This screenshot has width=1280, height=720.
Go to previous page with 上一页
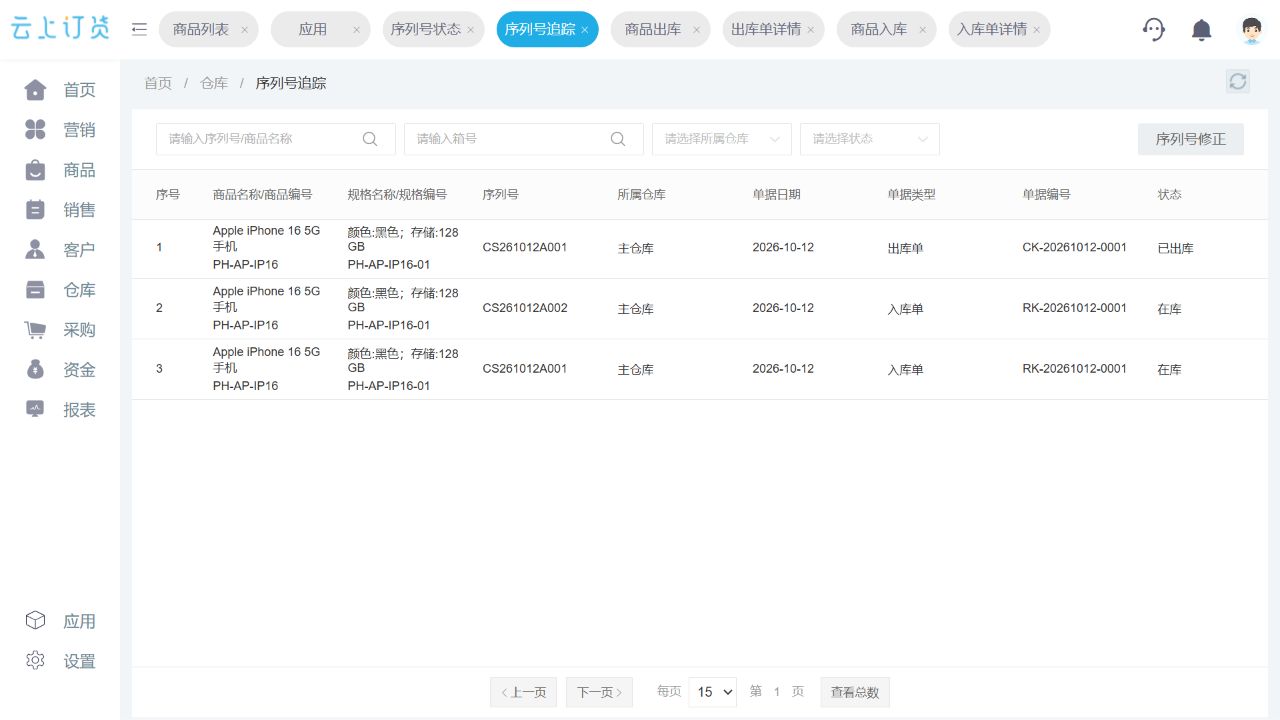pos(523,692)
